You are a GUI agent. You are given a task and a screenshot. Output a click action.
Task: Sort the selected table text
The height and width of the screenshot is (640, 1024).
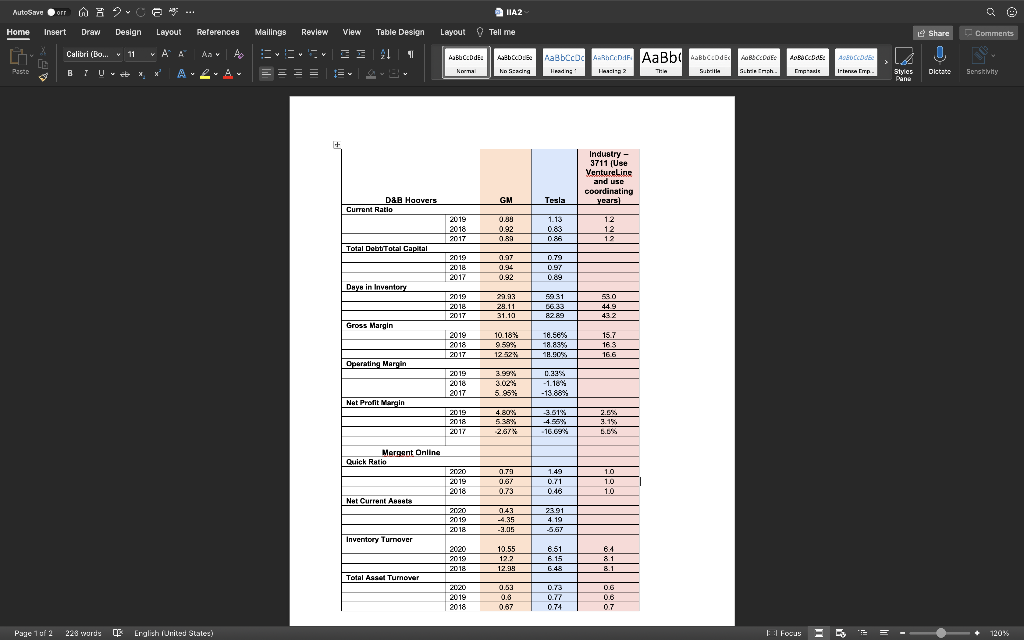pos(385,54)
